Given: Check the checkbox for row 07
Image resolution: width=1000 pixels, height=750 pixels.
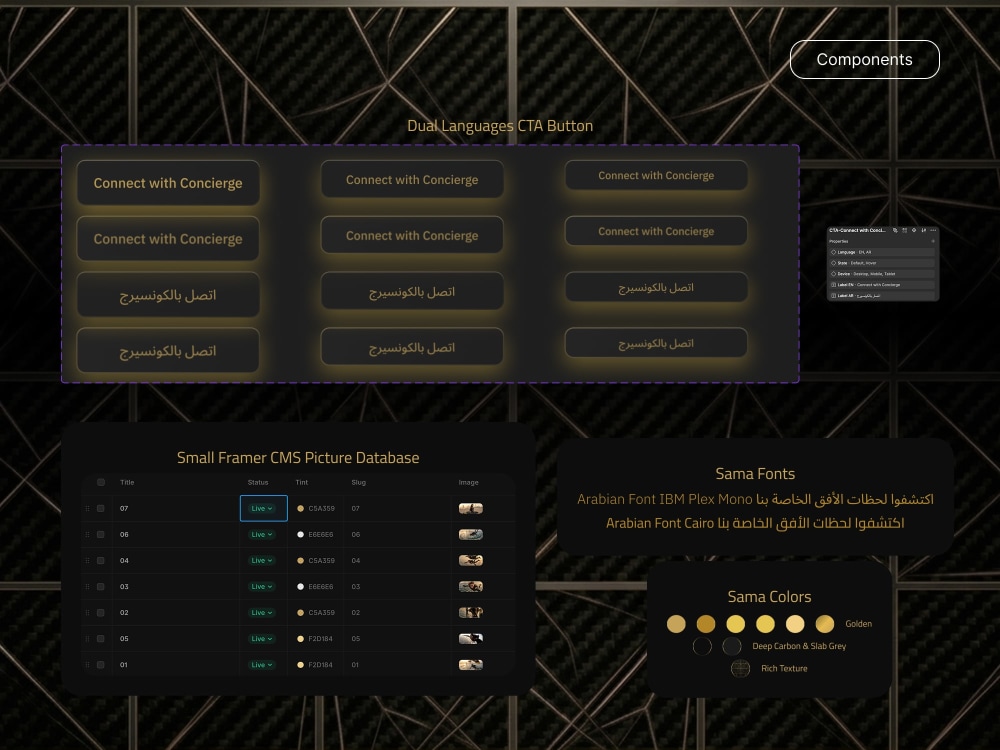Looking at the screenshot, I should (101, 508).
